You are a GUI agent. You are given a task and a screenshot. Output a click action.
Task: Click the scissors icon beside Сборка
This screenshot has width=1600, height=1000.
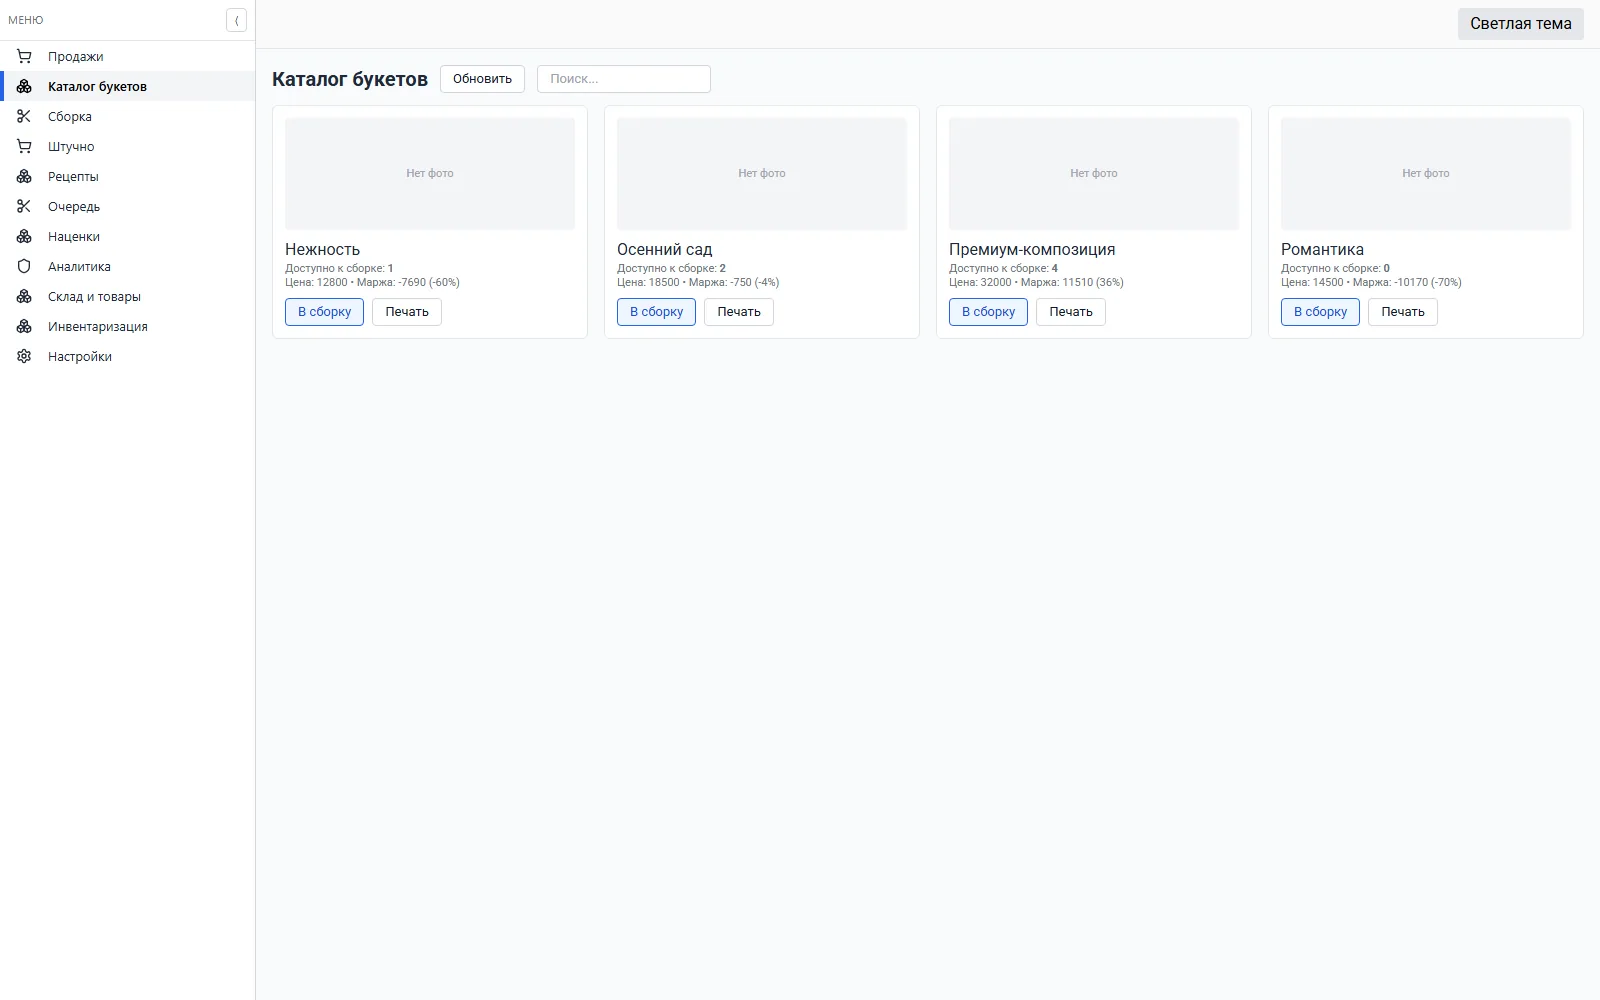click(24, 116)
